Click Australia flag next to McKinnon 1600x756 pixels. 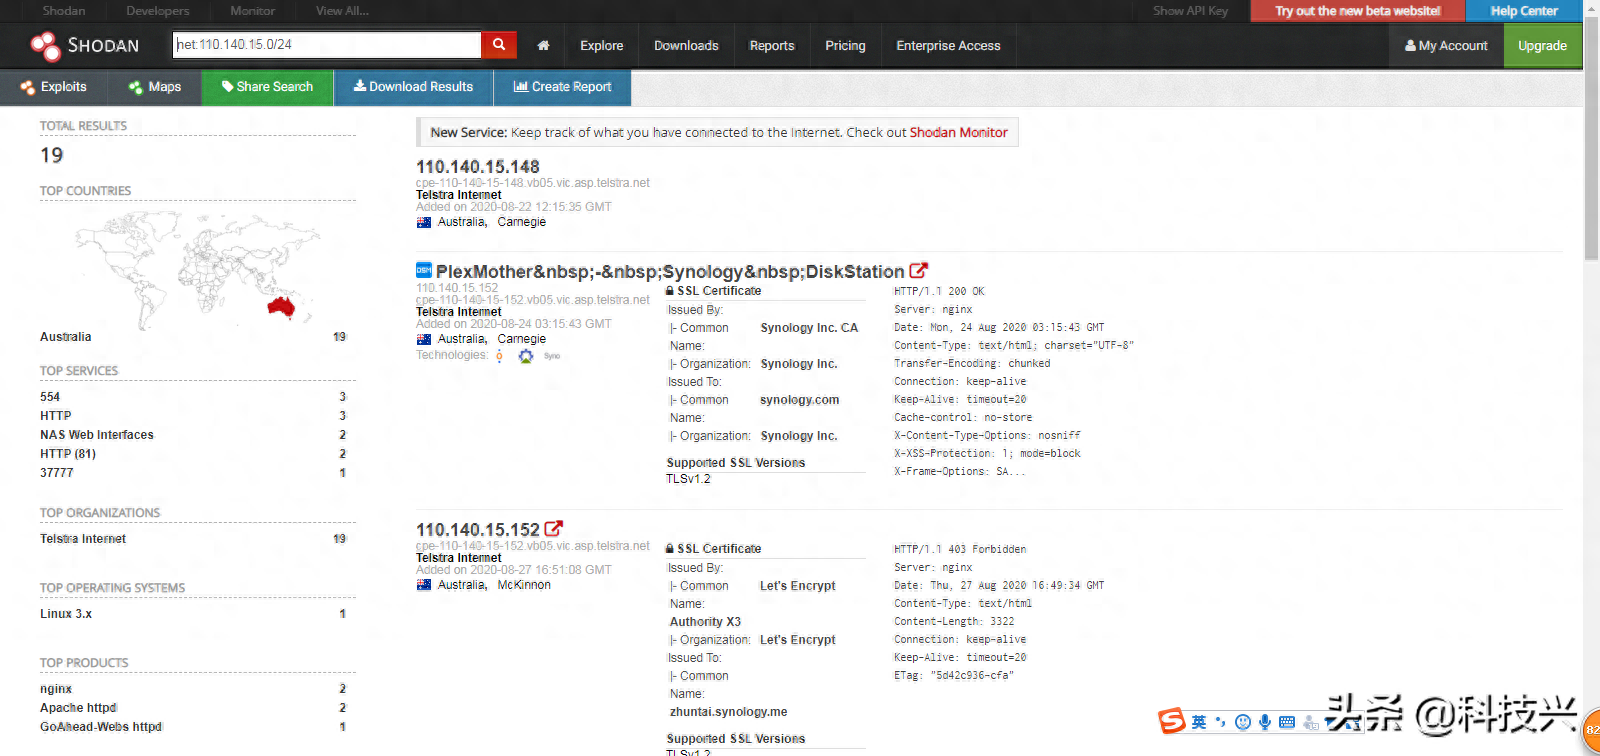point(424,585)
